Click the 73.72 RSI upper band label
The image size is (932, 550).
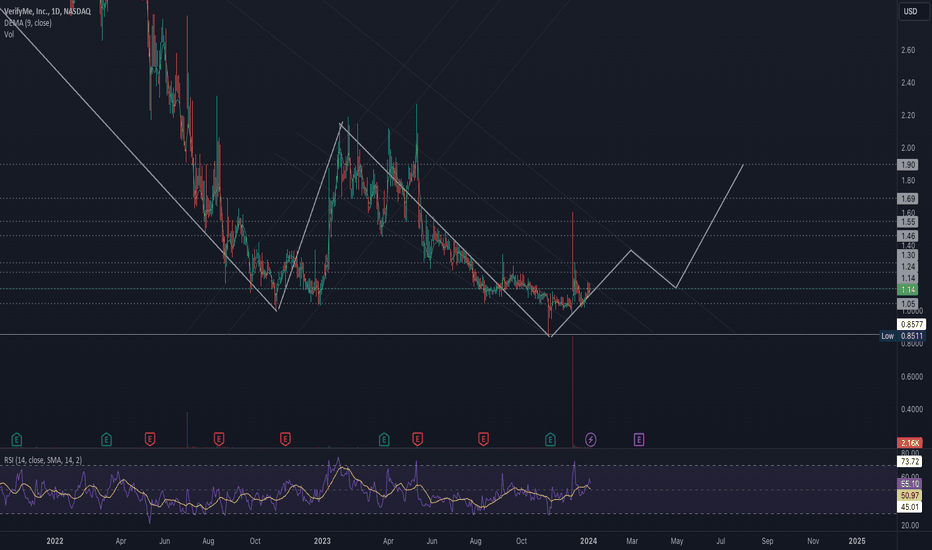(x=909, y=461)
